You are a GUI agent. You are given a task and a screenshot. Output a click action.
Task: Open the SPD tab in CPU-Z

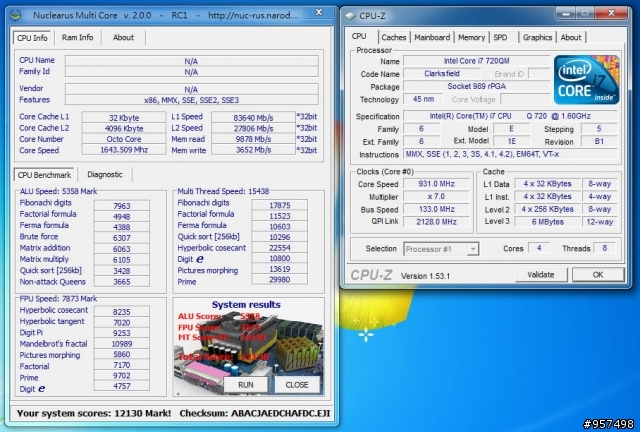pyautogui.click(x=500, y=37)
